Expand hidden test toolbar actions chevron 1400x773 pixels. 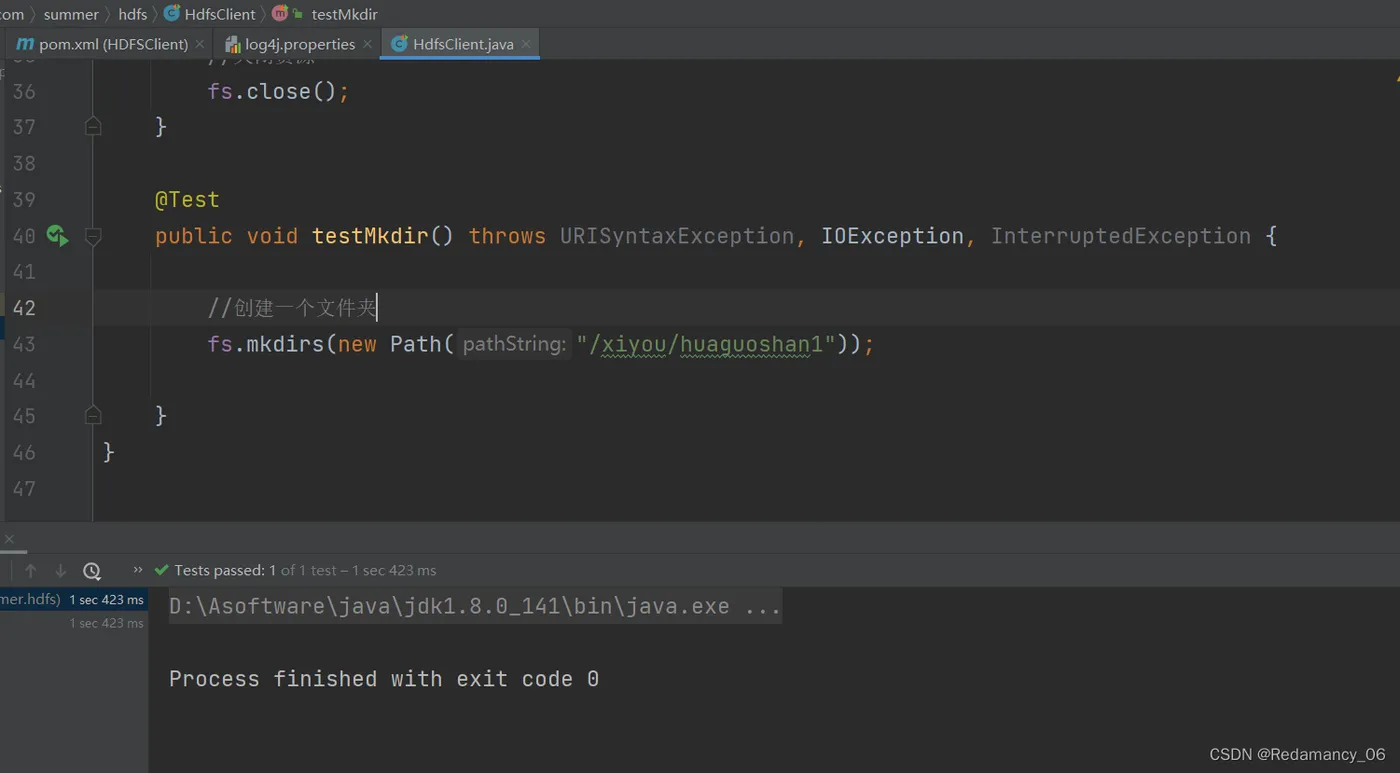138,570
